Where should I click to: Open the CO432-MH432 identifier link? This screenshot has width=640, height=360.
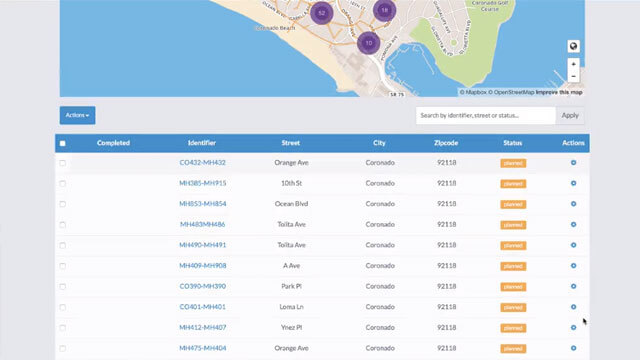click(x=202, y=162)
